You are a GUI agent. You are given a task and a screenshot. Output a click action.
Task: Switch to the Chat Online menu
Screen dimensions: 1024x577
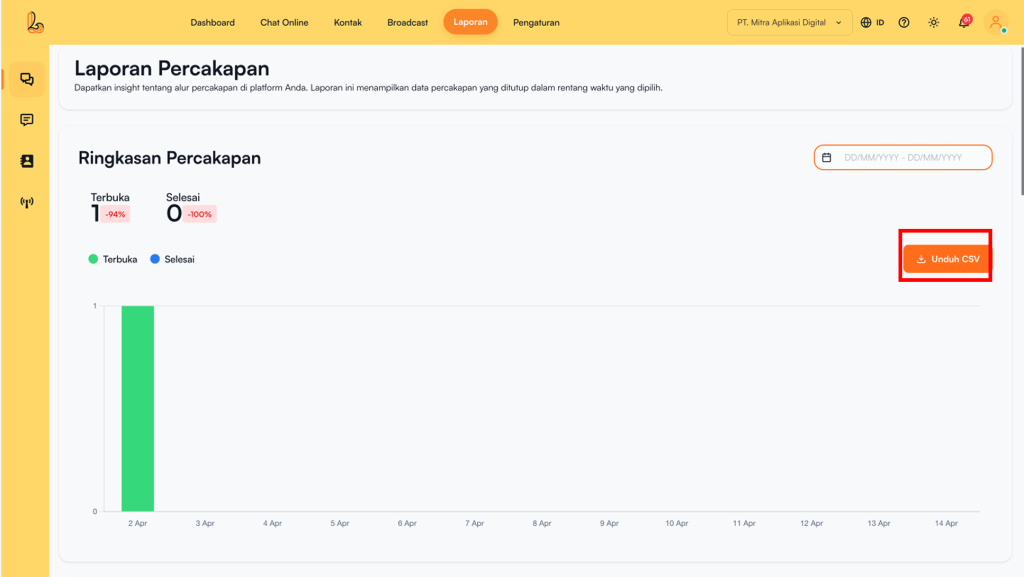[x=284, y=22]
